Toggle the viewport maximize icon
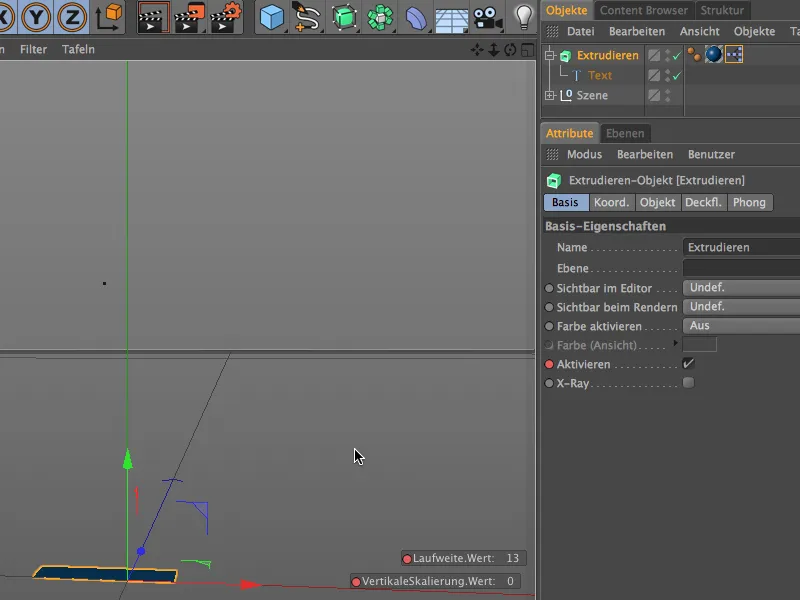Viewport: 800px width, 600px height. click(x=528, y=49)
